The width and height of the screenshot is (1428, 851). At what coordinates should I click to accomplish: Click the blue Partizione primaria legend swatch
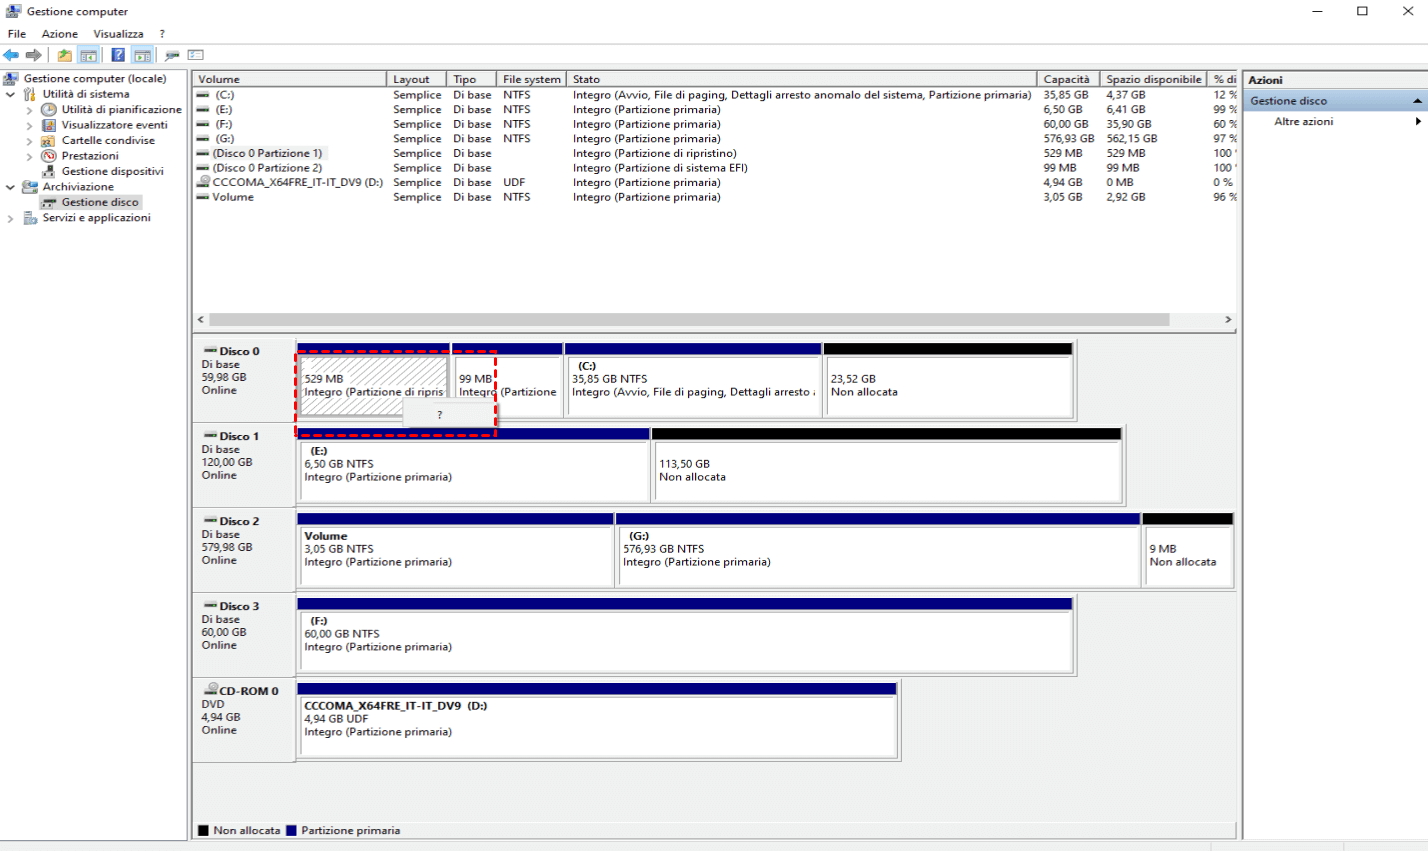291,830
